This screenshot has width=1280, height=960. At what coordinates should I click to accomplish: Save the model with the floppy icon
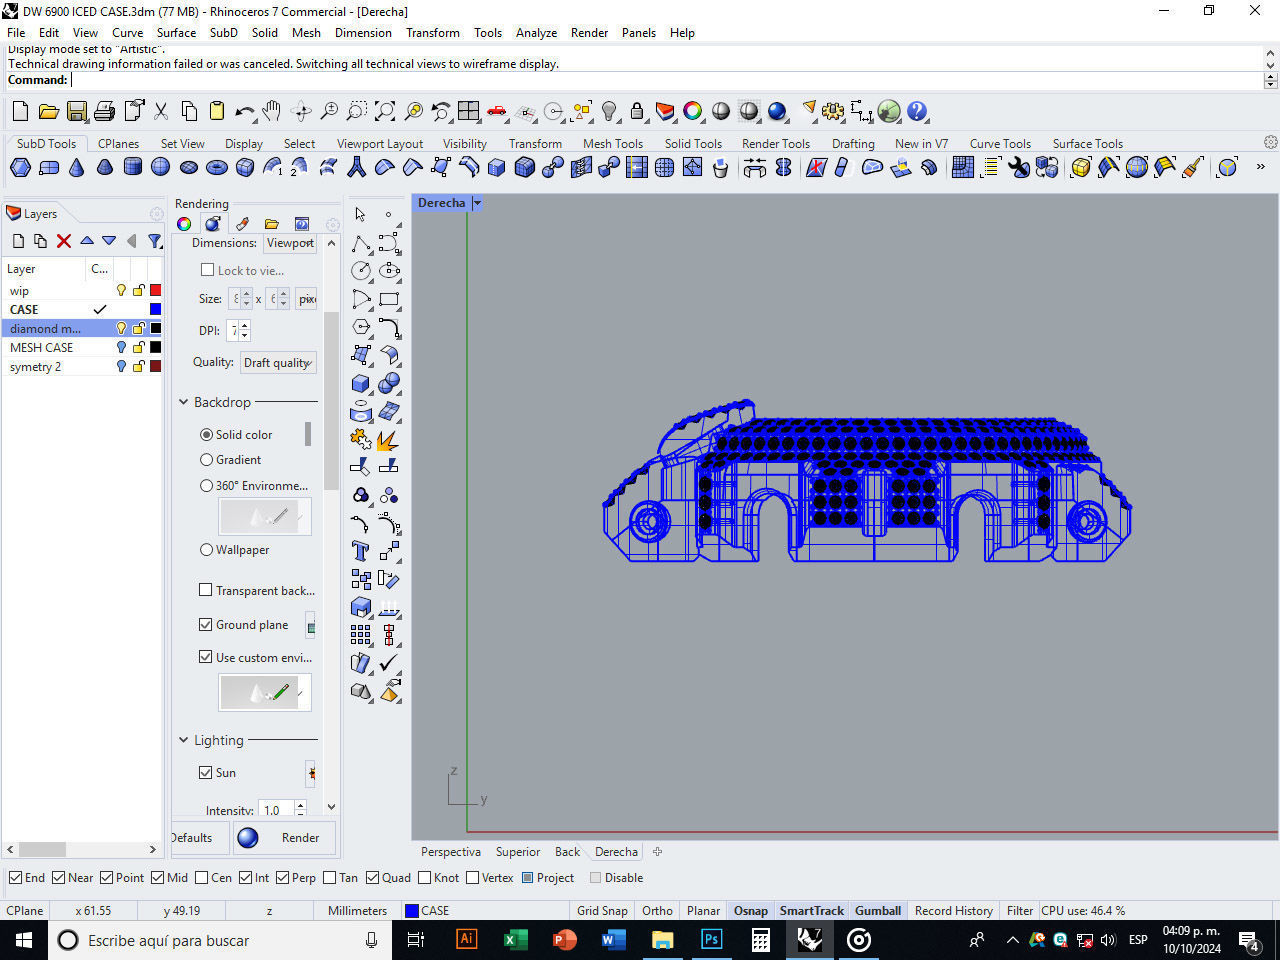(76, 111)
